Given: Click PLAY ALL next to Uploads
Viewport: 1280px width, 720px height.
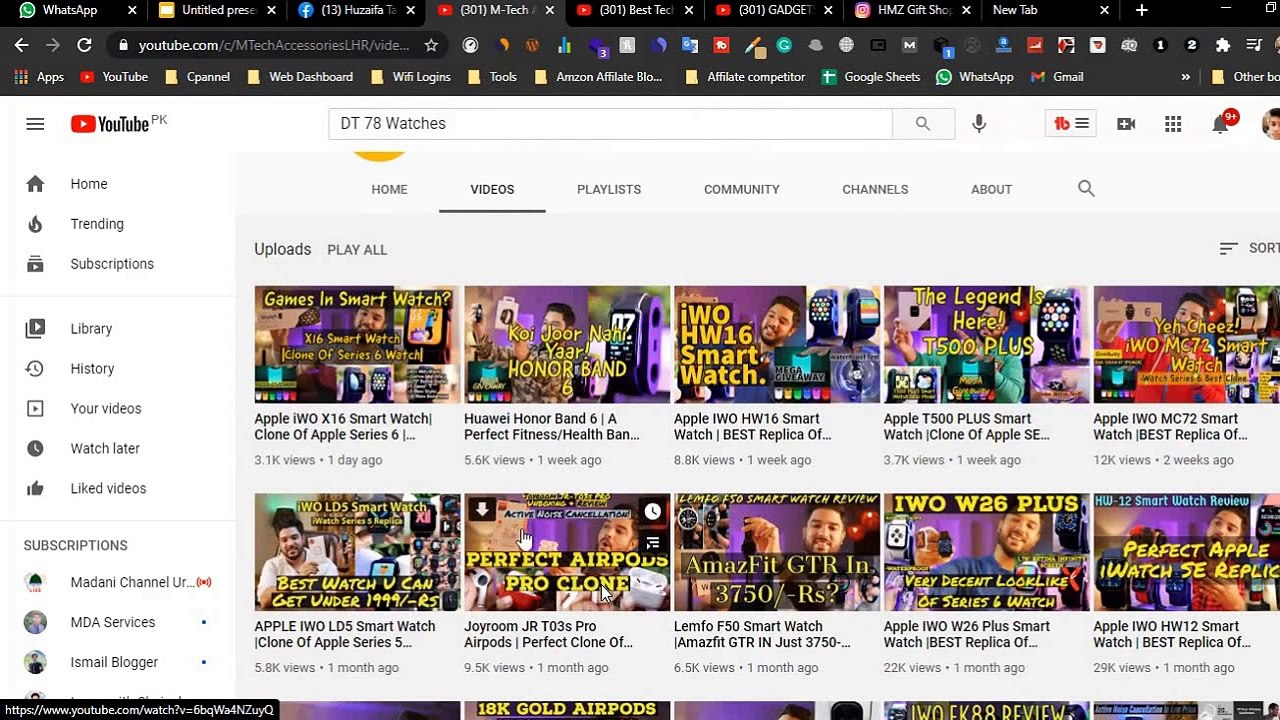Looking at the screenshot, I should click(x=357, y=250).
